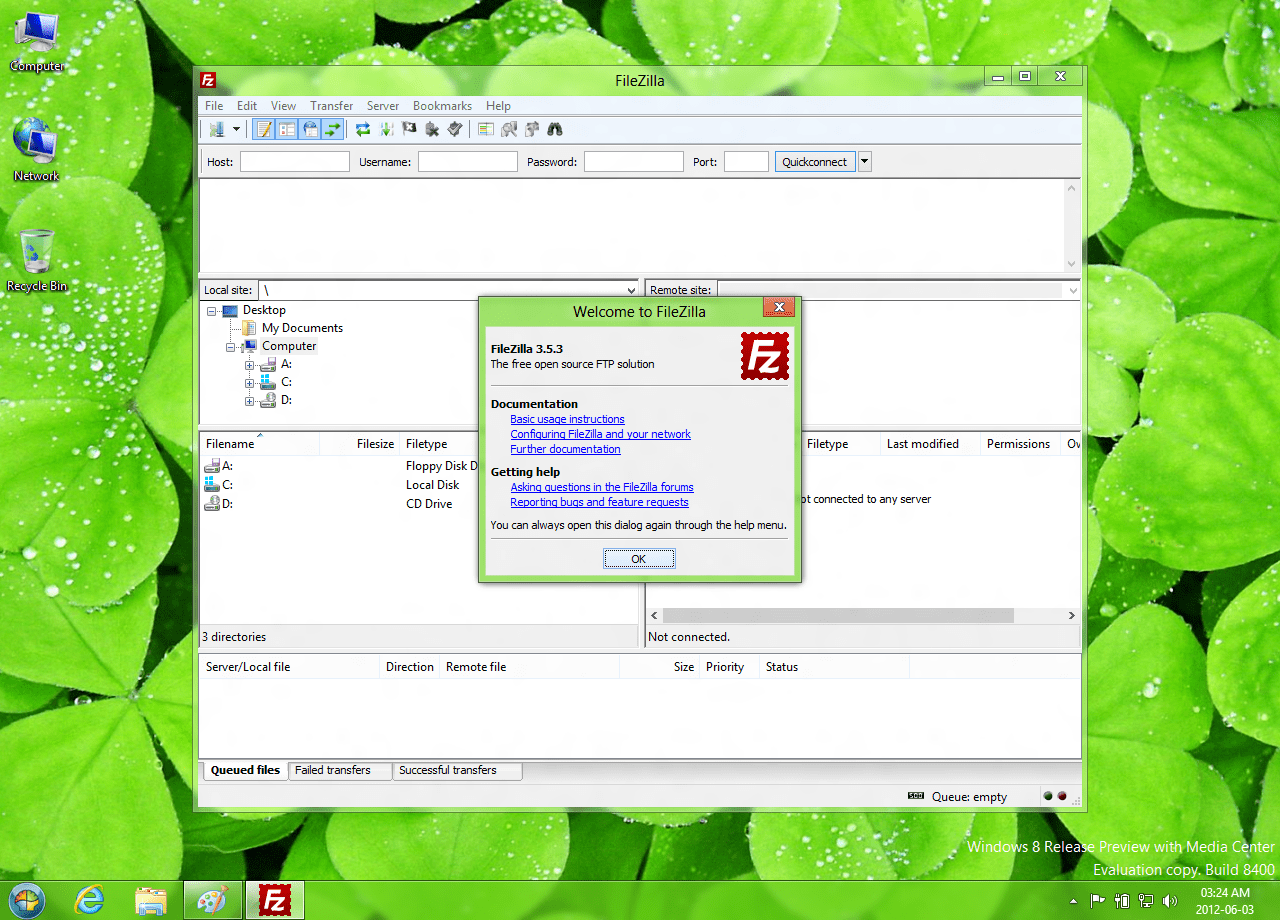
Task: Click into the Username field
Action: (x=468, y=162)
